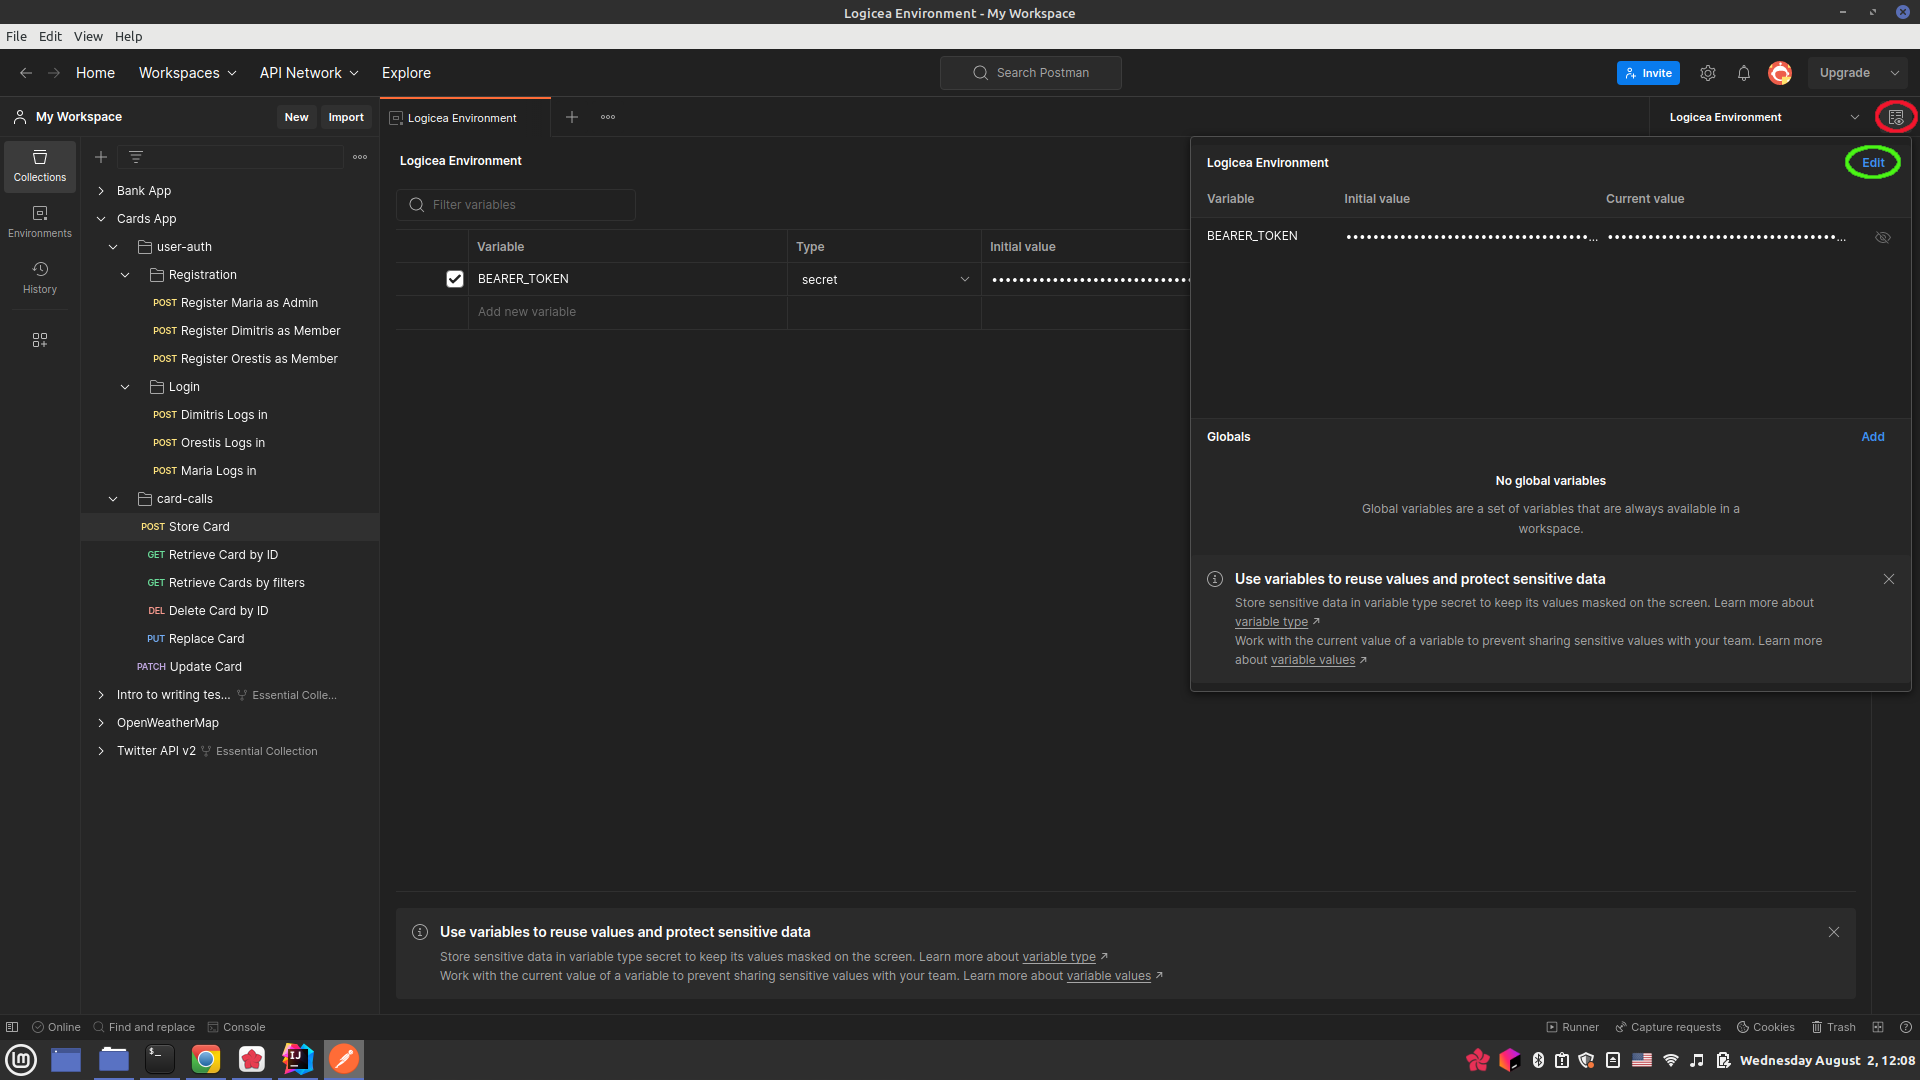Click the configure workspace sidebar grid icon
This screenshot has height=1080, width=1920.
click(x=40, y=340)
